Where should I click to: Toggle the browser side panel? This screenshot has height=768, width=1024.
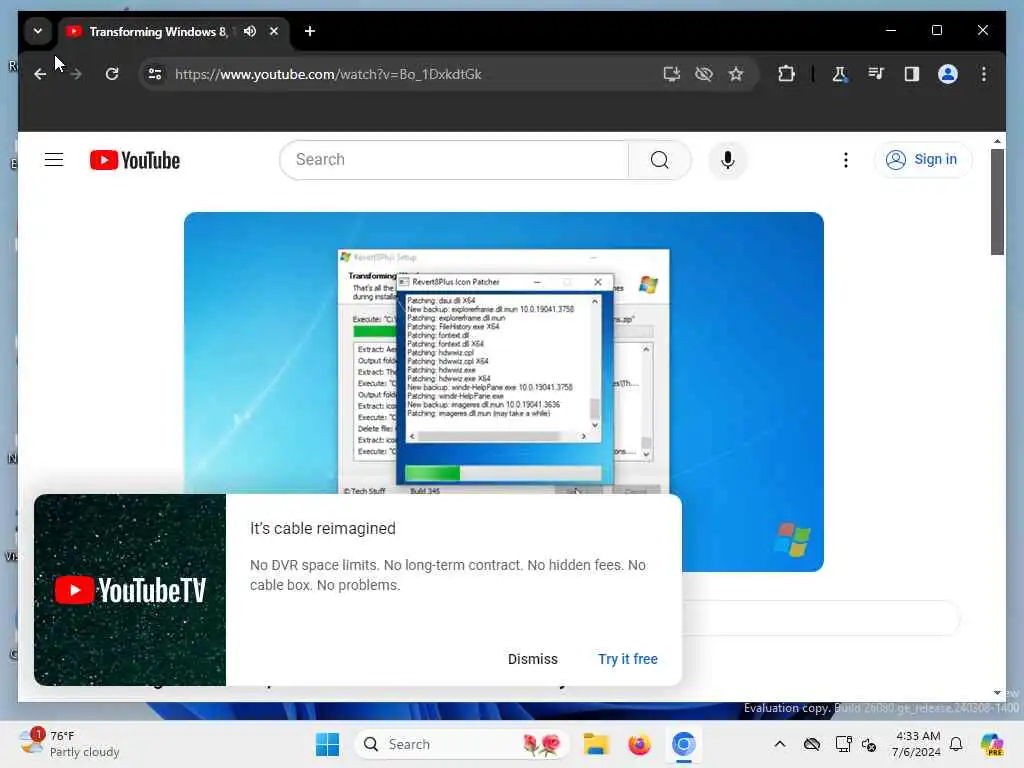pos(912,74)
